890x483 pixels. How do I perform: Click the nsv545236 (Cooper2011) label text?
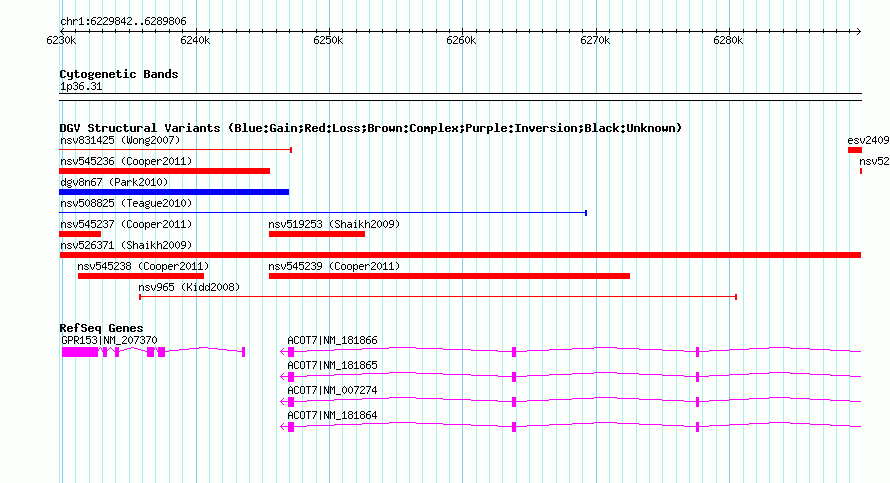pyautogui.click(x=126, y=161)
